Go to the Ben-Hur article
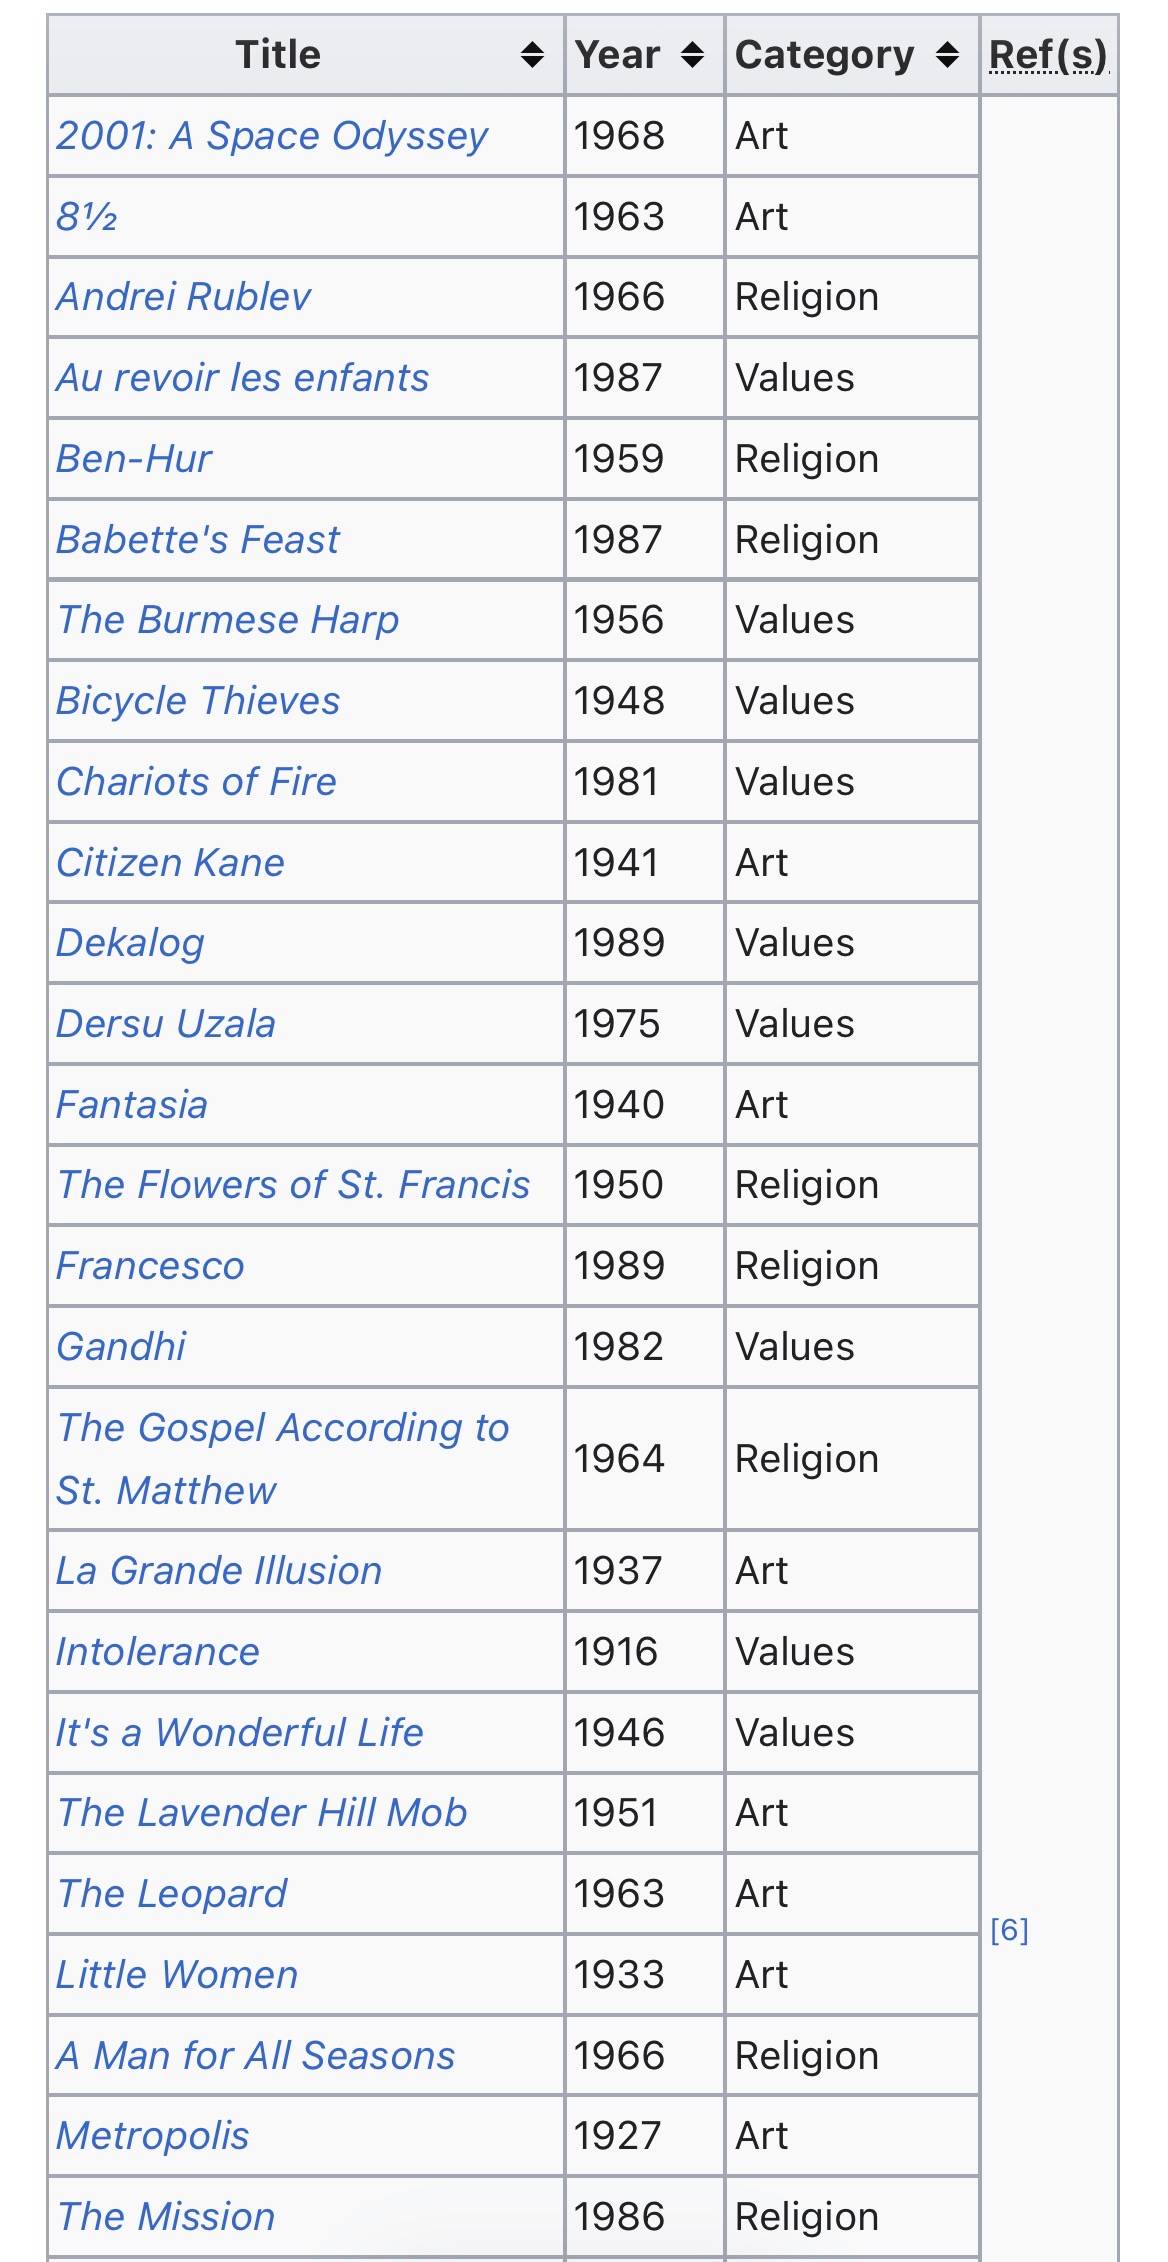 pyautogui.click(x=134, y=459)
